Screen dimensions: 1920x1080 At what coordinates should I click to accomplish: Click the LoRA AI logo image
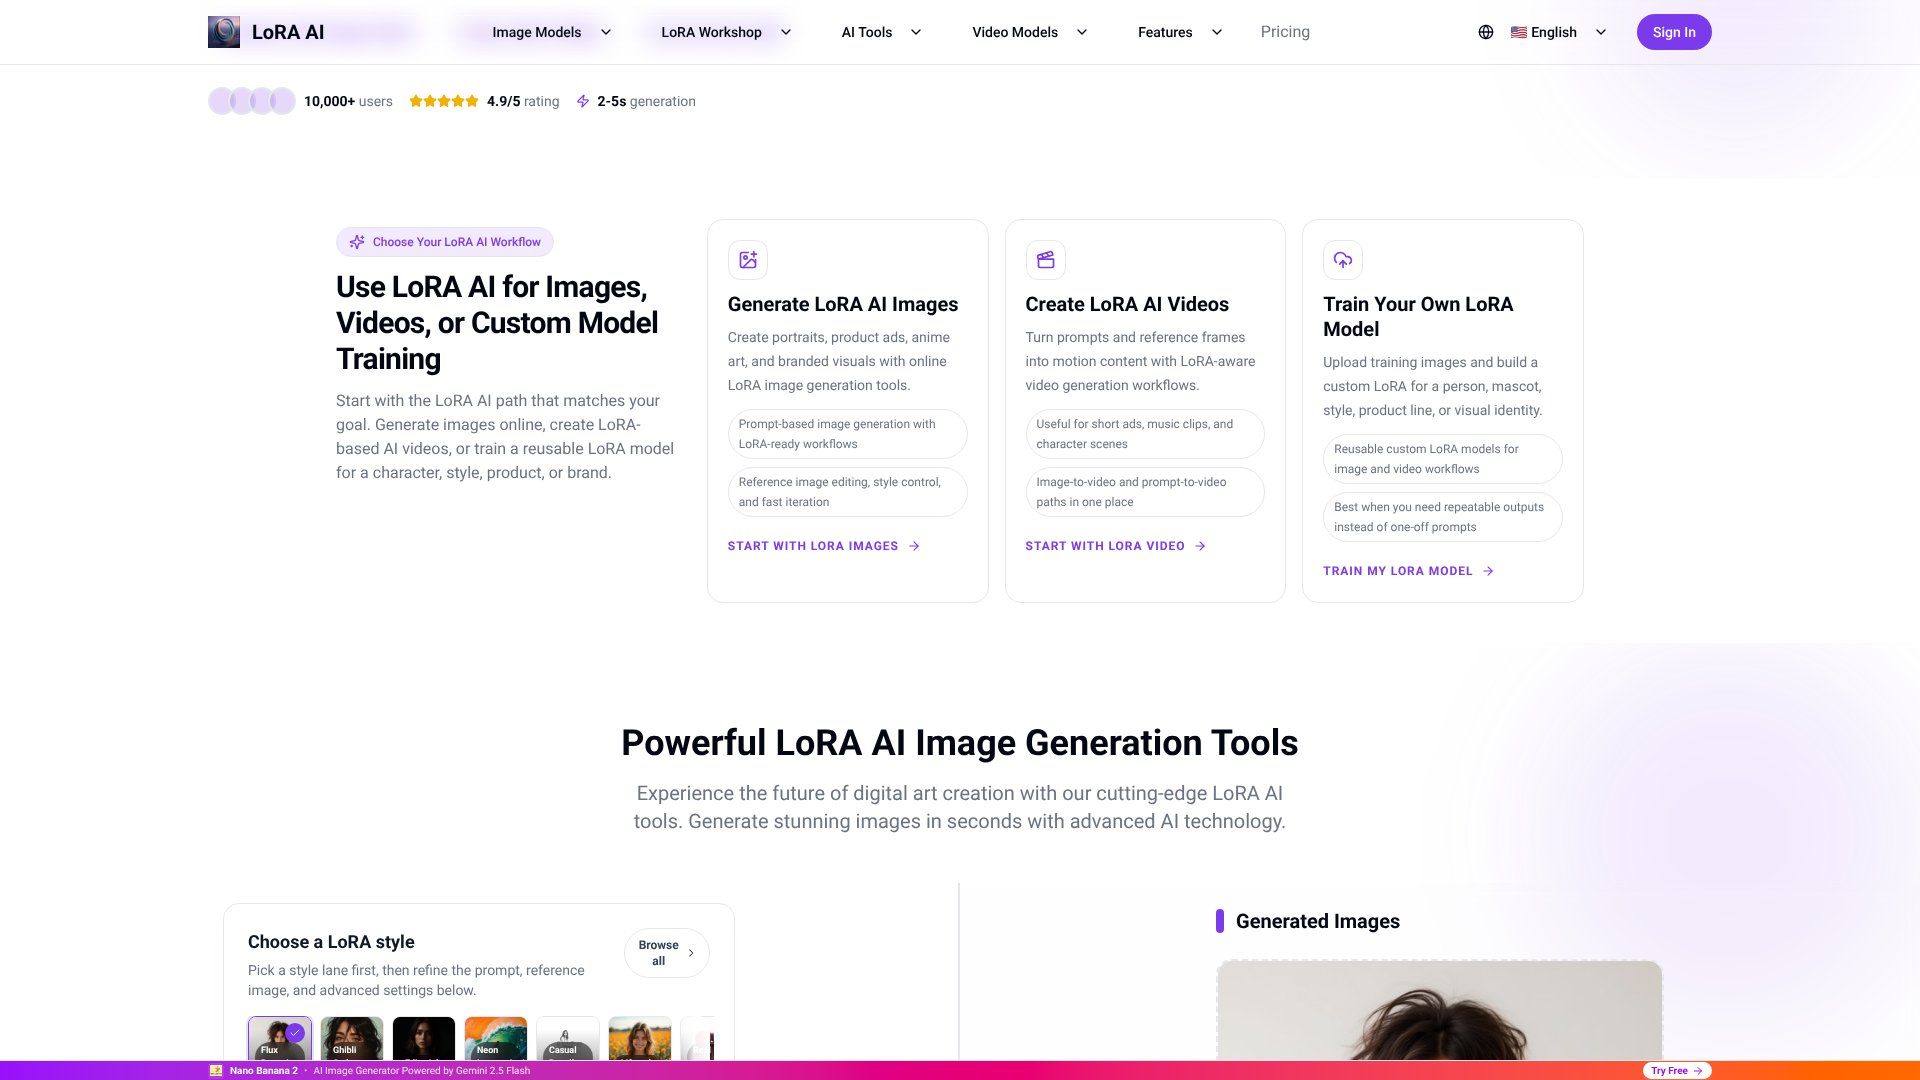point(224,32)
